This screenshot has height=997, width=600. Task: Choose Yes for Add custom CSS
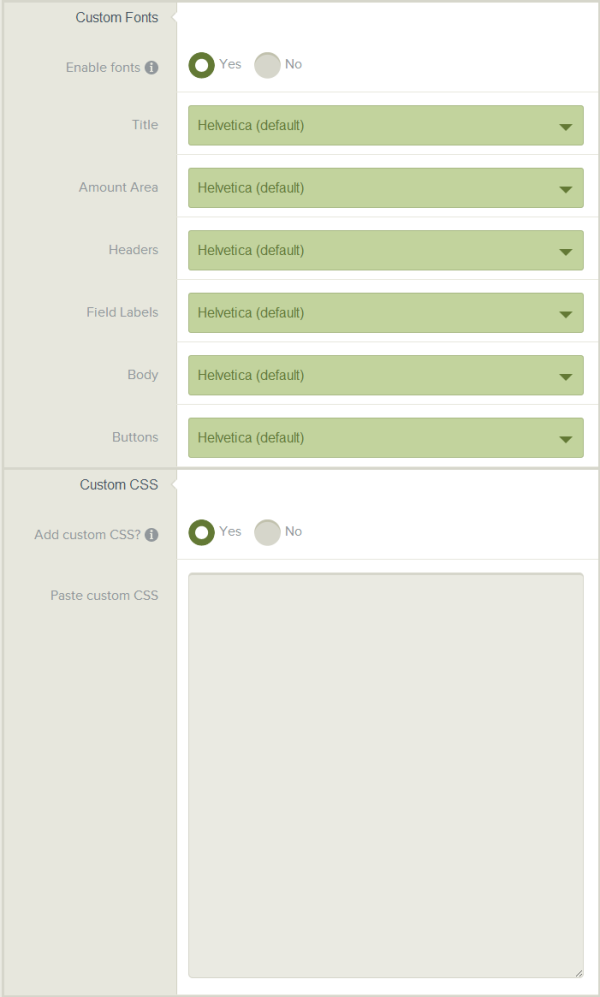coord(201,532)
